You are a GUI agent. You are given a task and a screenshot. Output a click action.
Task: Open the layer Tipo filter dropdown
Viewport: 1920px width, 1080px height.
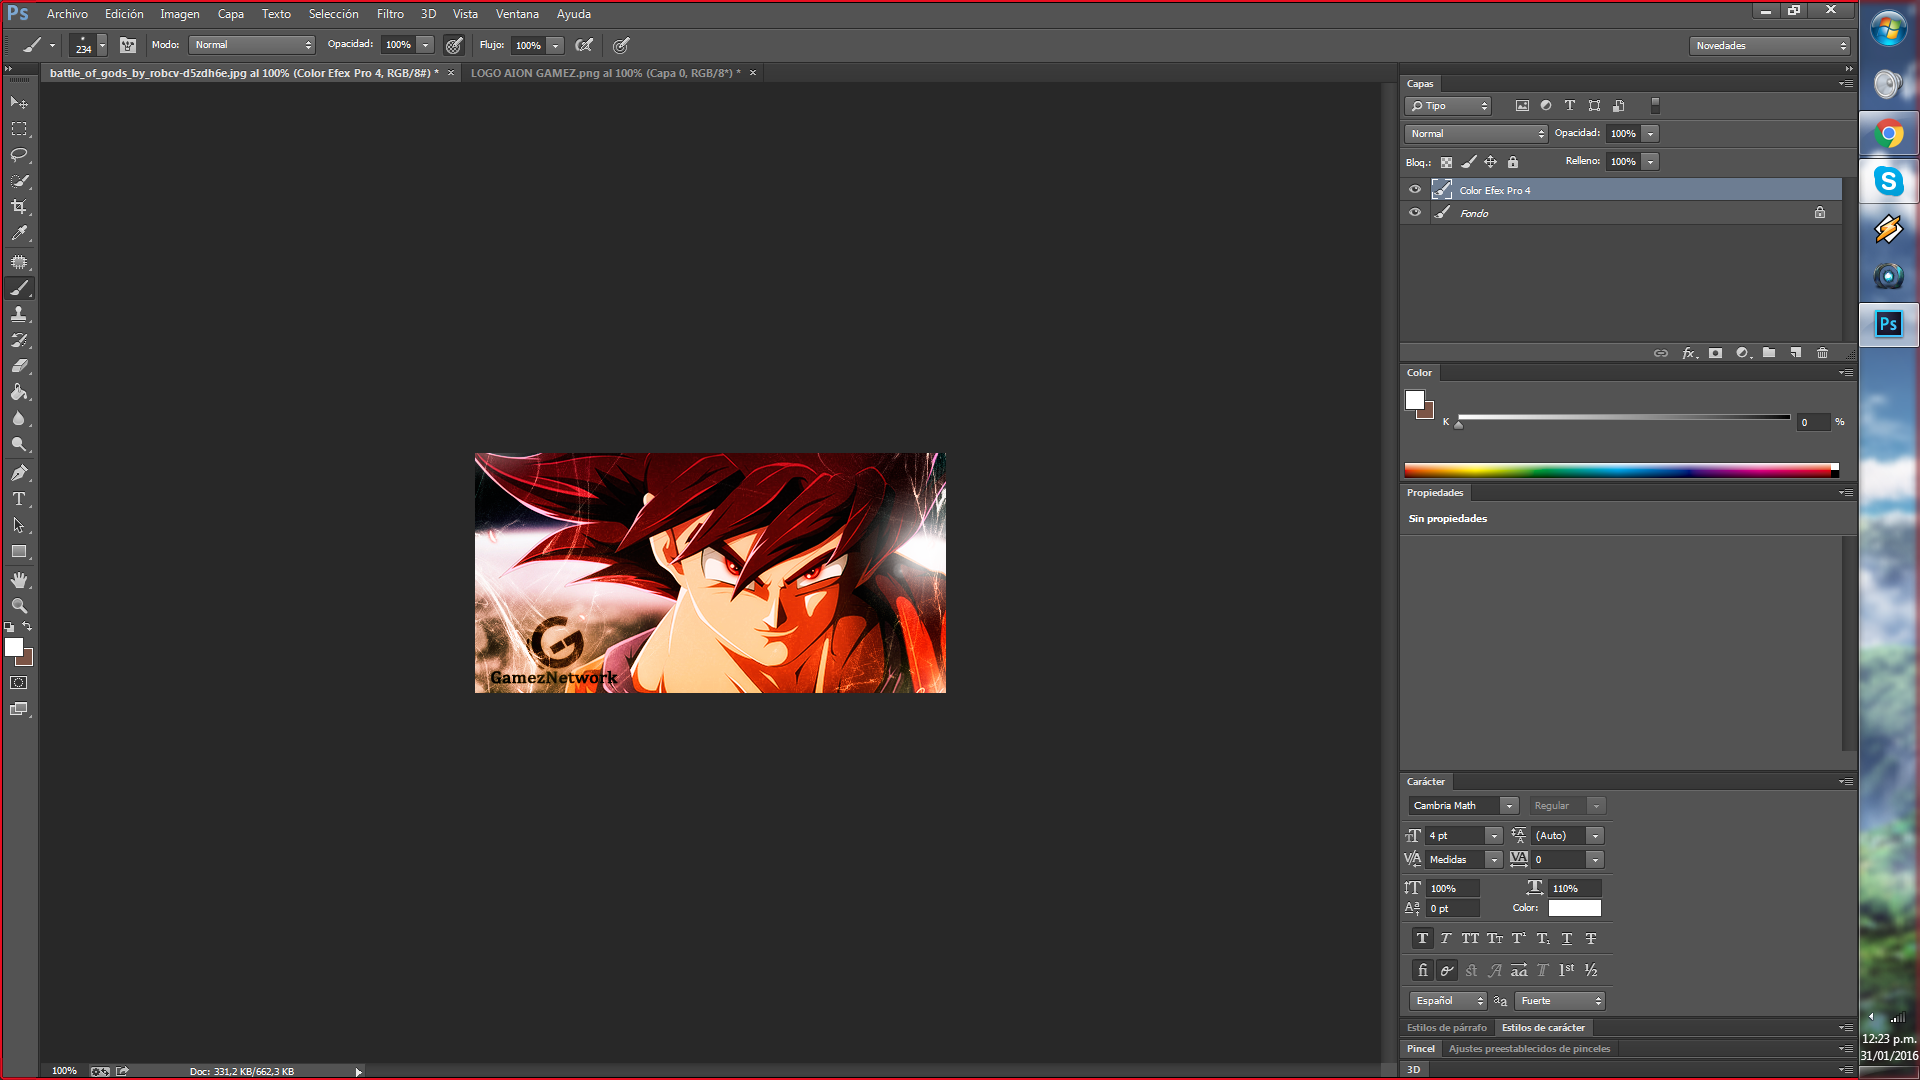click(1448, 106)
